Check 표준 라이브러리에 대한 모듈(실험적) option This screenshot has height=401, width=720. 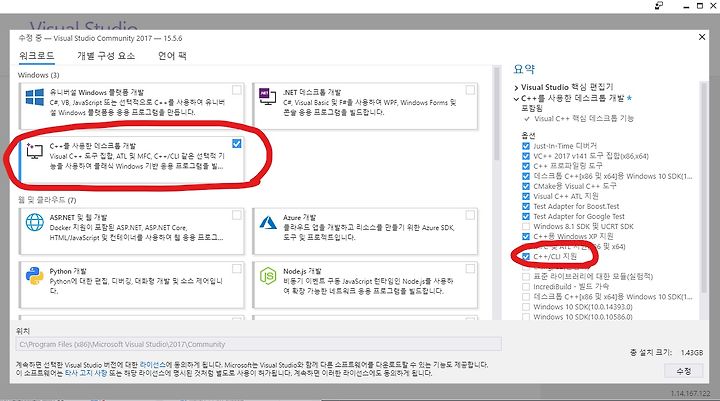pos(526,277)
